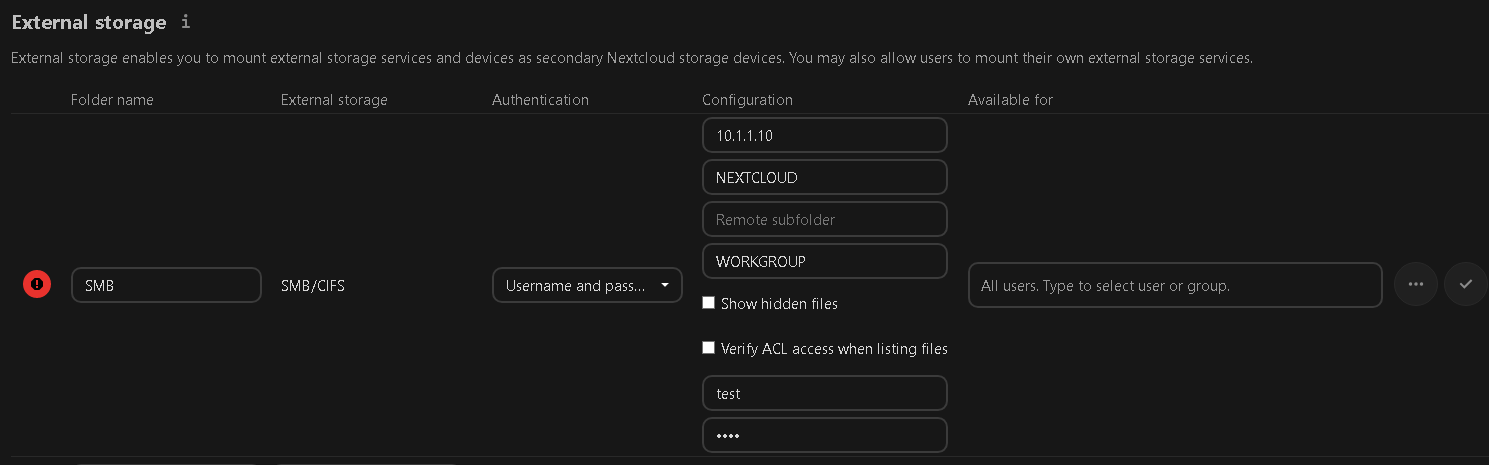Click the Folder name column header
Viewport: 1489px width, 465px height.
[112, 100]
